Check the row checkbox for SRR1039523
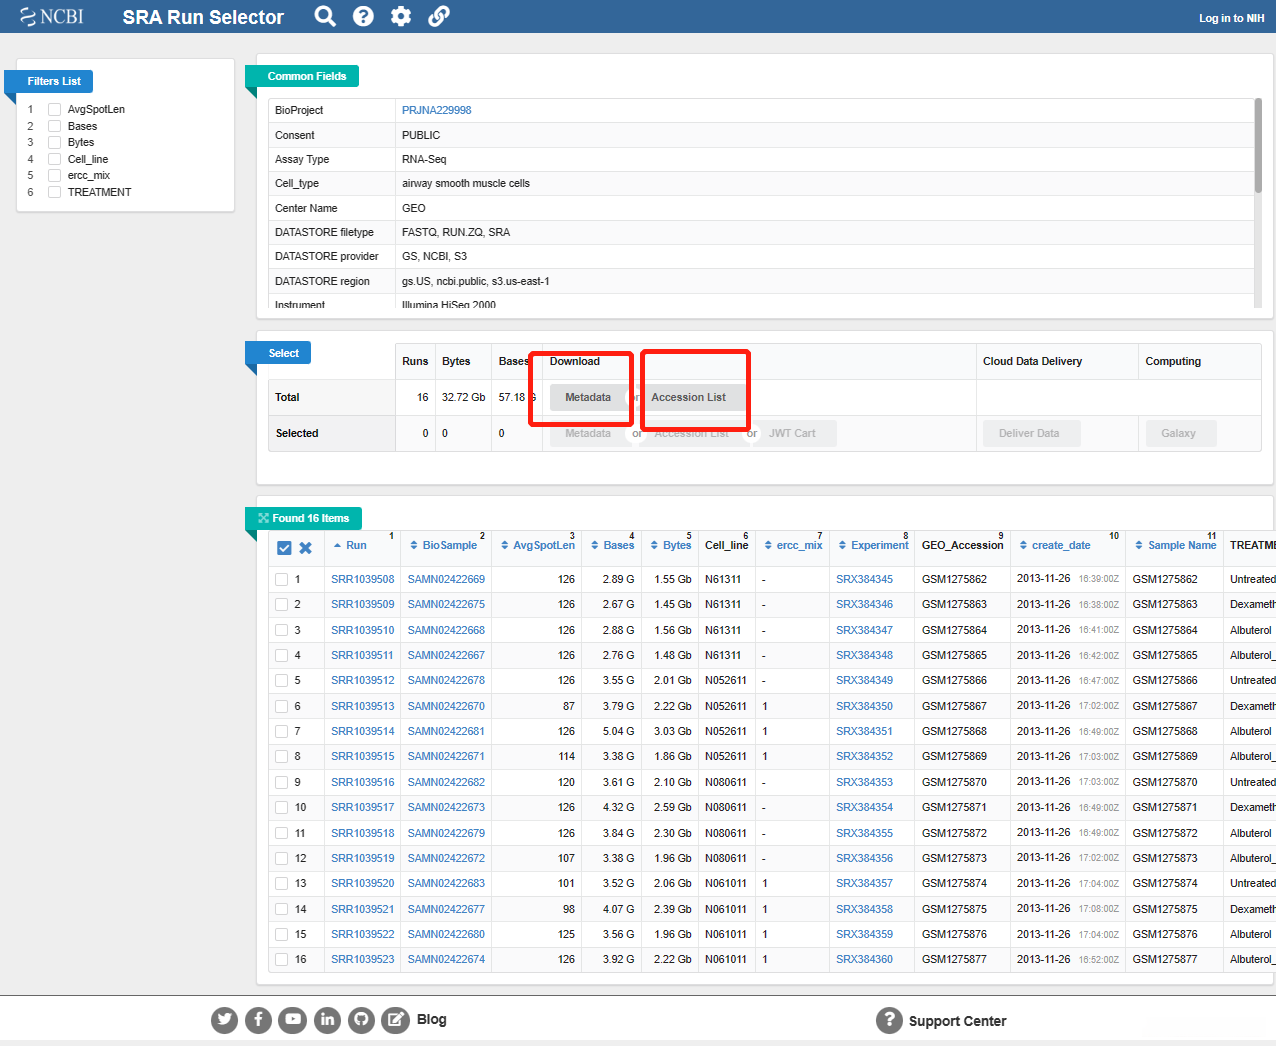1276x1046 pixels. (282, 959)
